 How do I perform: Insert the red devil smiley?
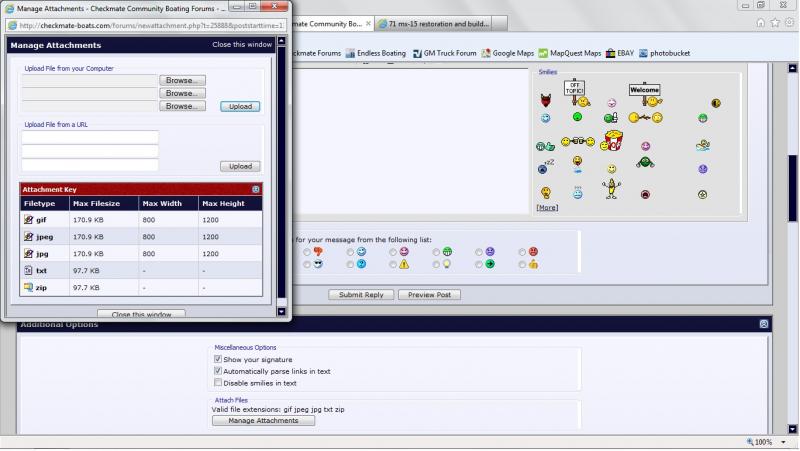pos(546,102)
